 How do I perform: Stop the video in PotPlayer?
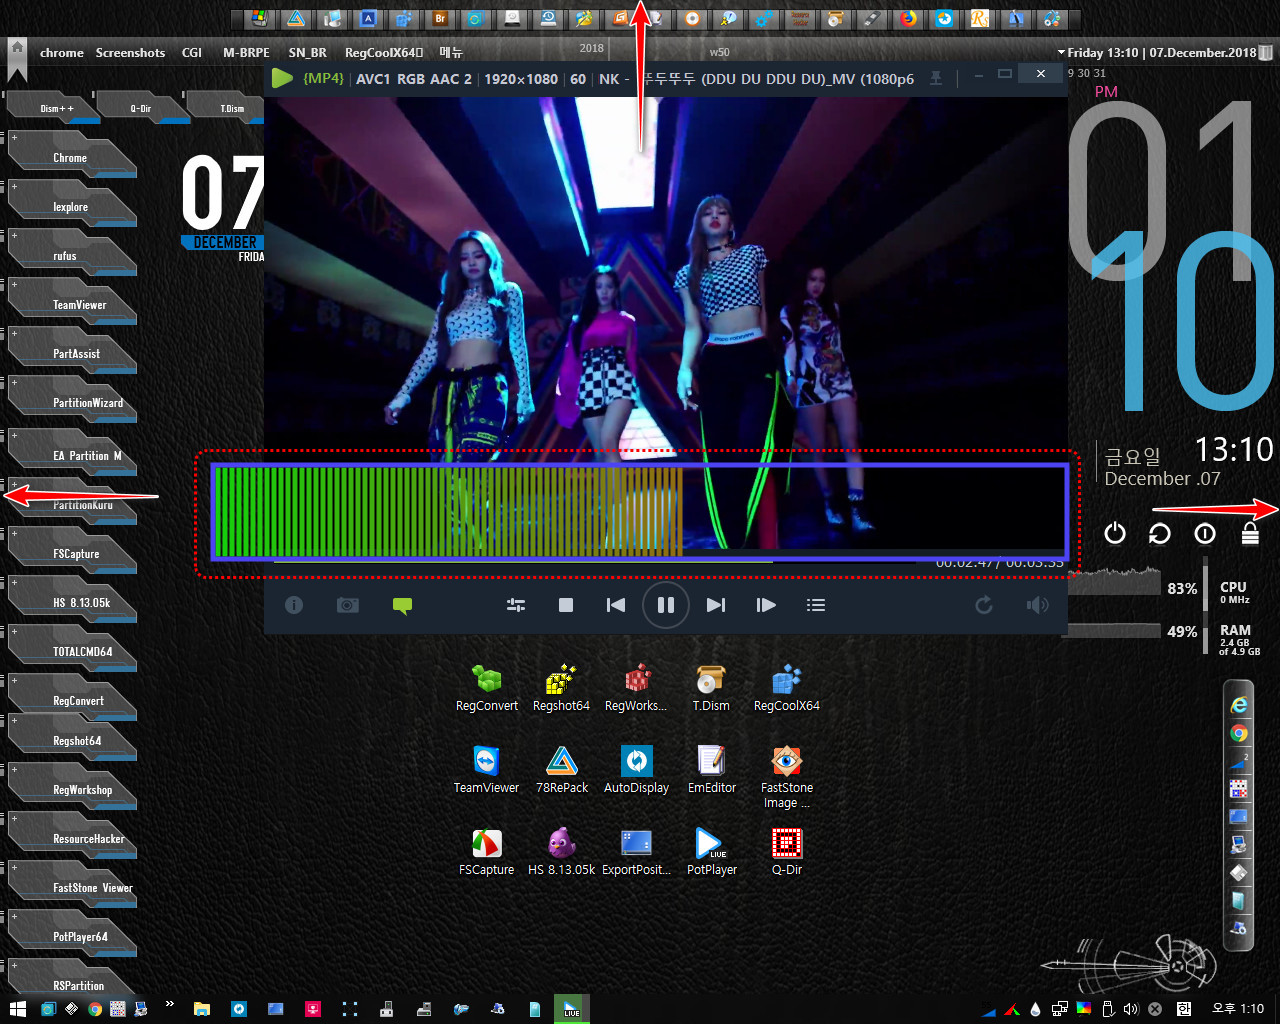click(x=566, y=605)
